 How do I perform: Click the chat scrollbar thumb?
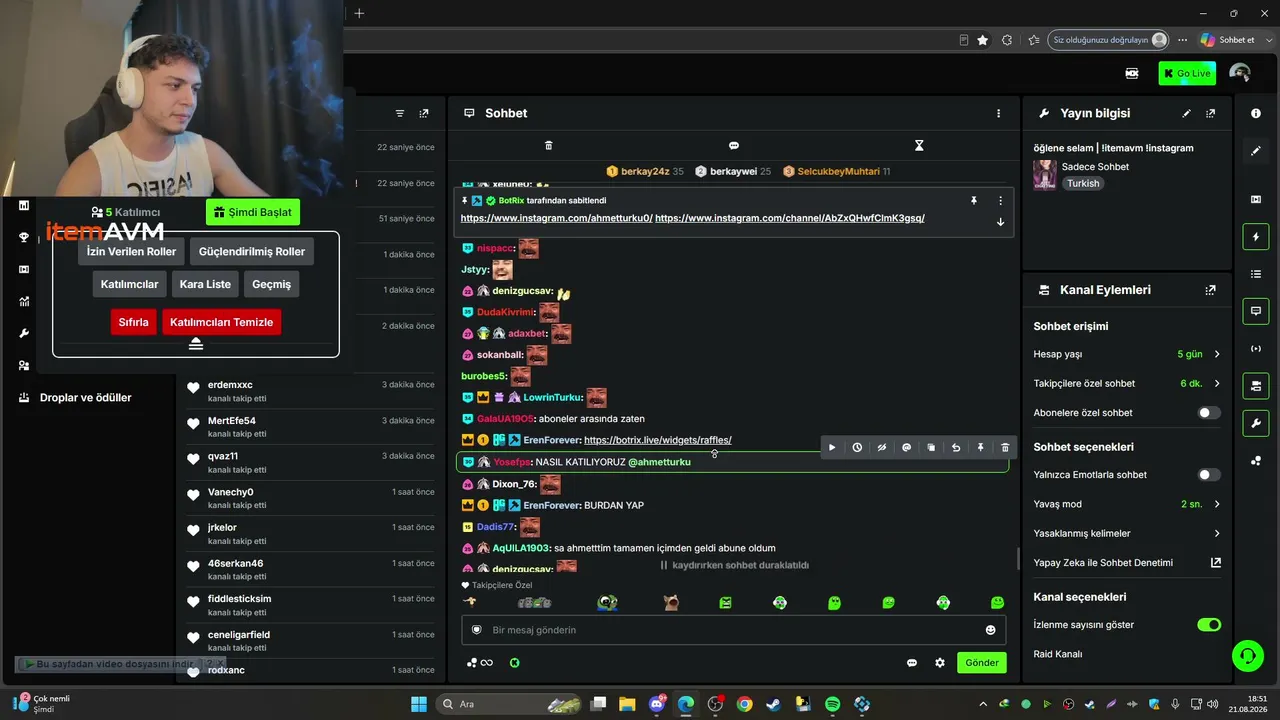[1018, 558]
